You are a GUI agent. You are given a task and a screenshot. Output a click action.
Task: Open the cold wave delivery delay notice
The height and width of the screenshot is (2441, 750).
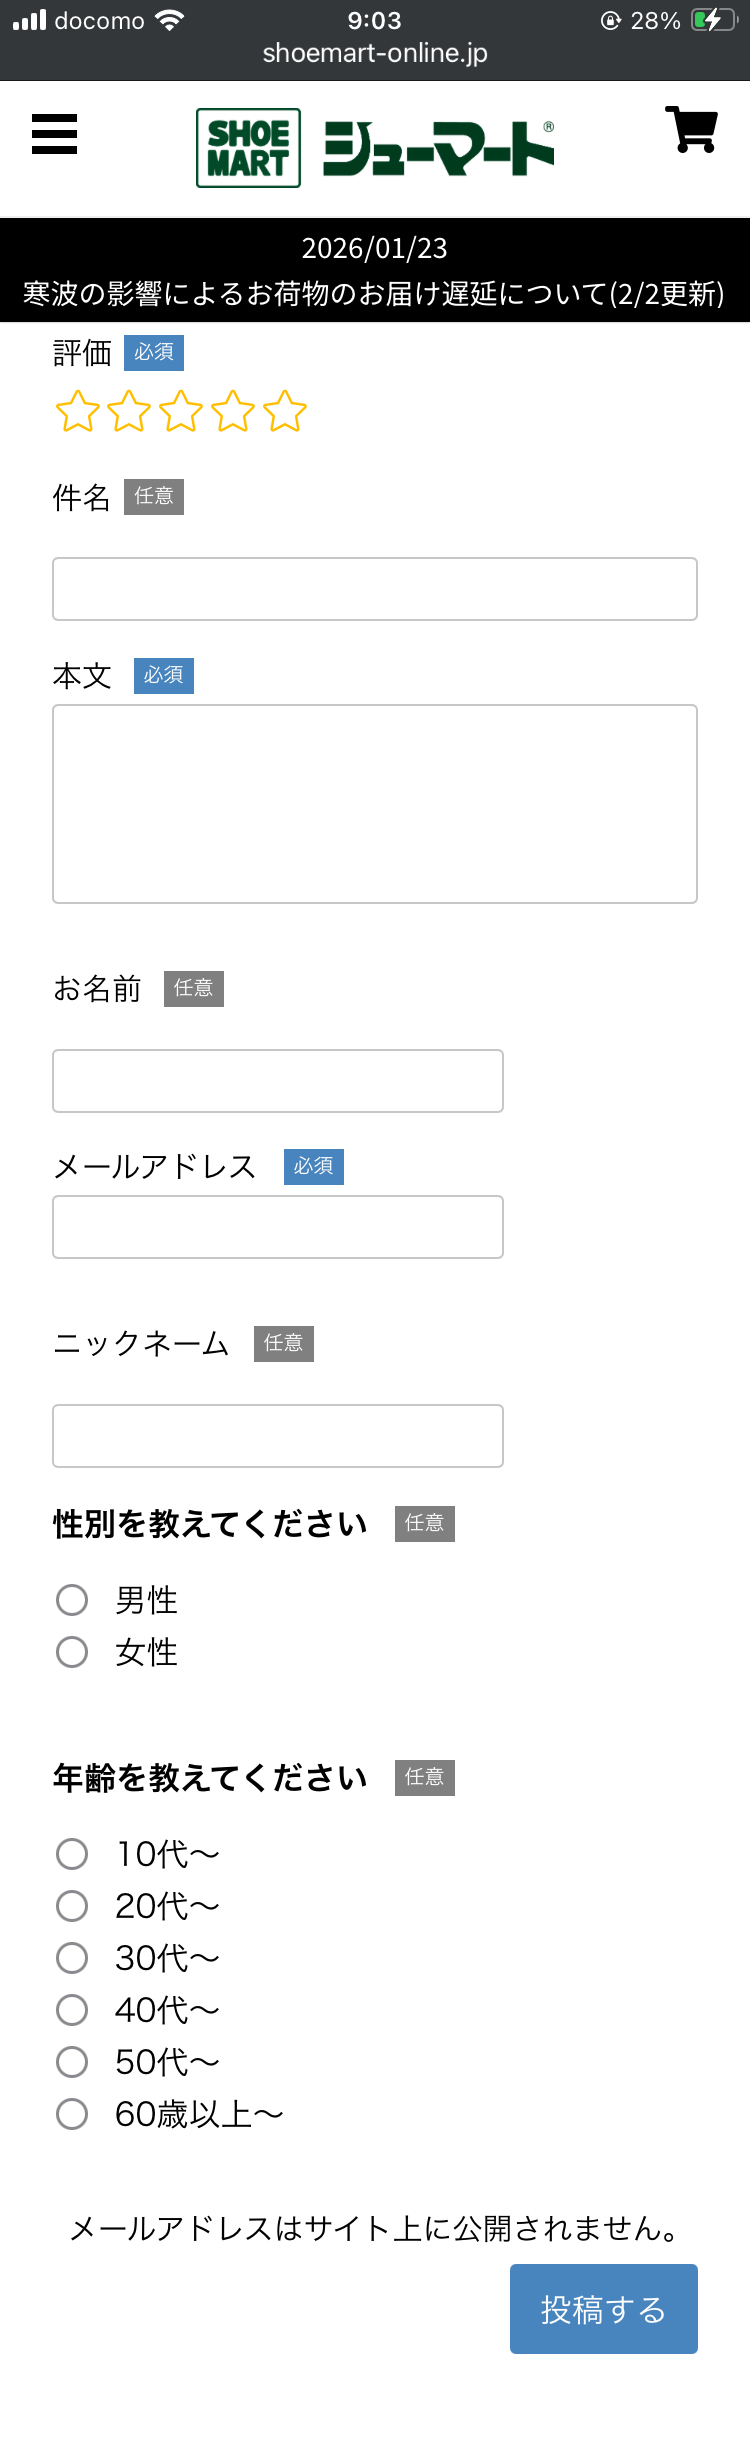pos(375,292)
